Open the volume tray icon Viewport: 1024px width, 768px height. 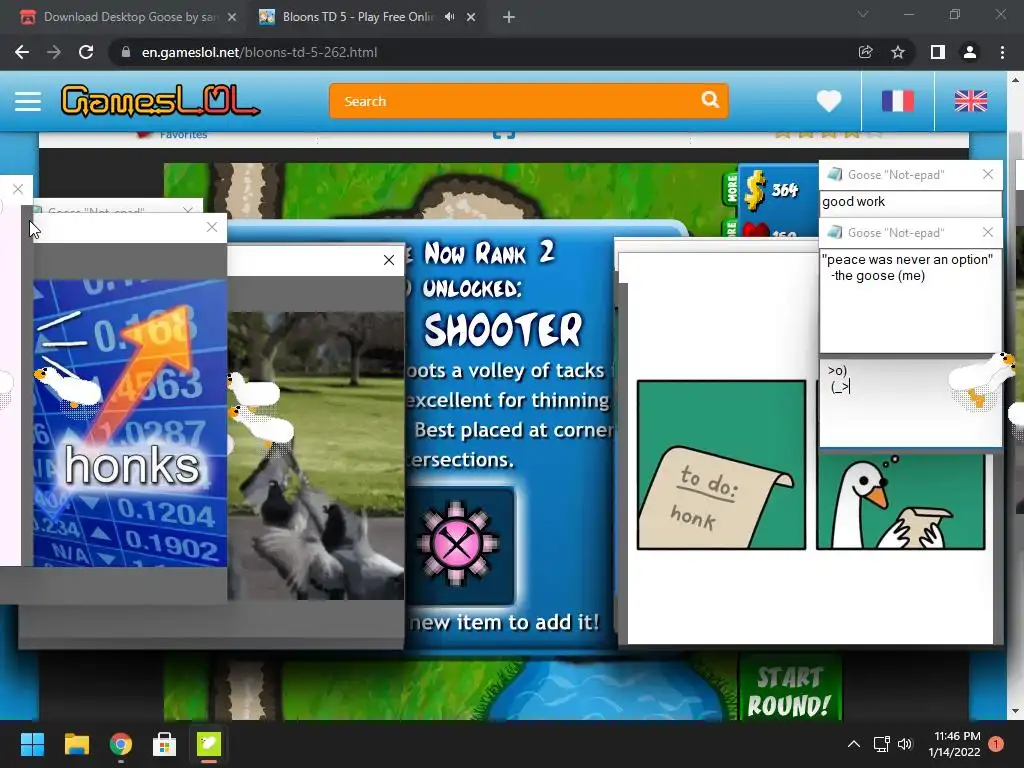tap(905, 744)
